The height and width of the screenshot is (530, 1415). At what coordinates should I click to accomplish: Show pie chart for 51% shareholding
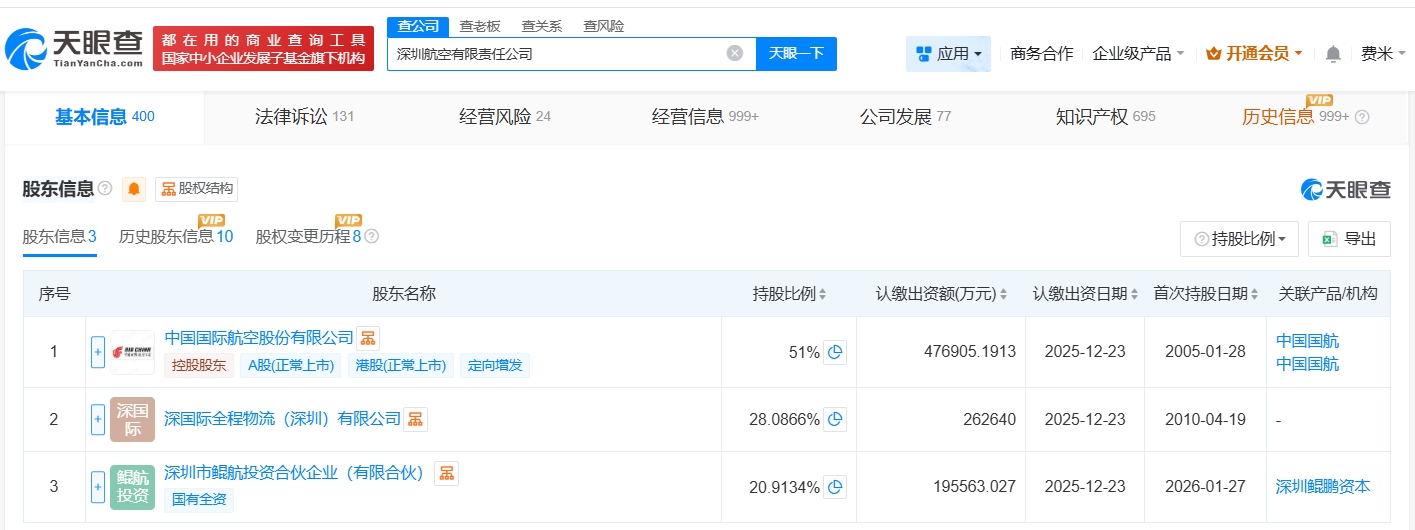coord(835,352)
